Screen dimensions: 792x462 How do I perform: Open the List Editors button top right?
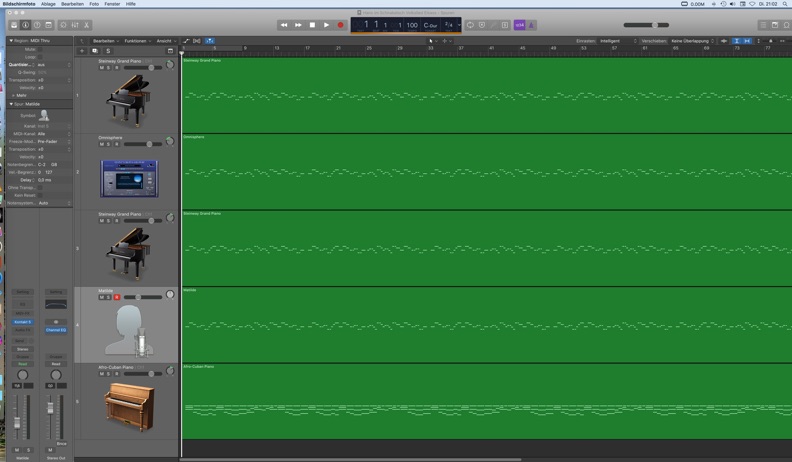point(763,25)
